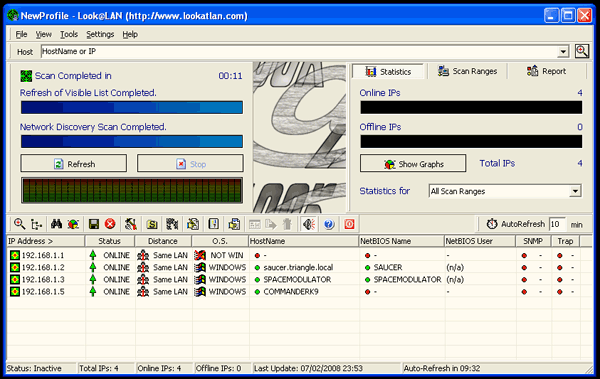Viewport: 600px width, 379px height.
Task: Sort list by IP Address column header
Action: (x=46, y=241)
